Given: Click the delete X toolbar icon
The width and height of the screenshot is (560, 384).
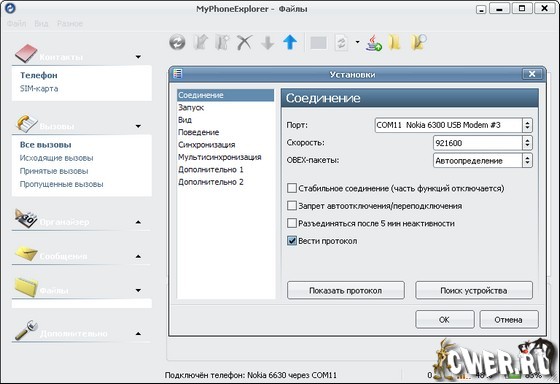Looking at the screenshot, I should tap(245, 43).
